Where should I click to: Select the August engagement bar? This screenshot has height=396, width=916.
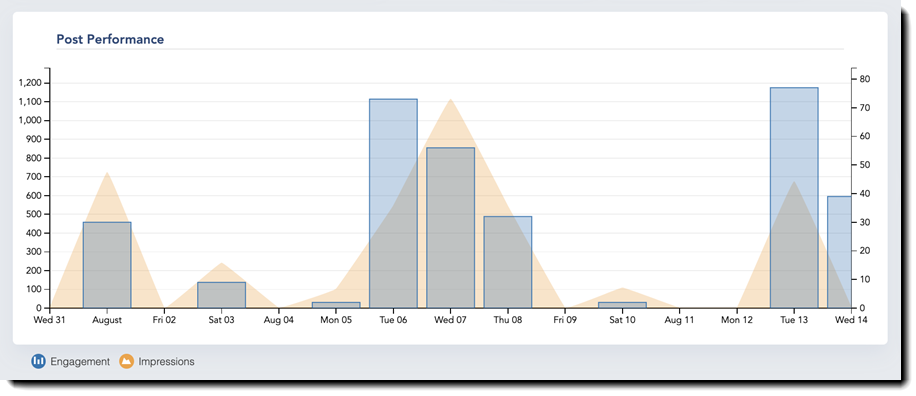(107, 265)
